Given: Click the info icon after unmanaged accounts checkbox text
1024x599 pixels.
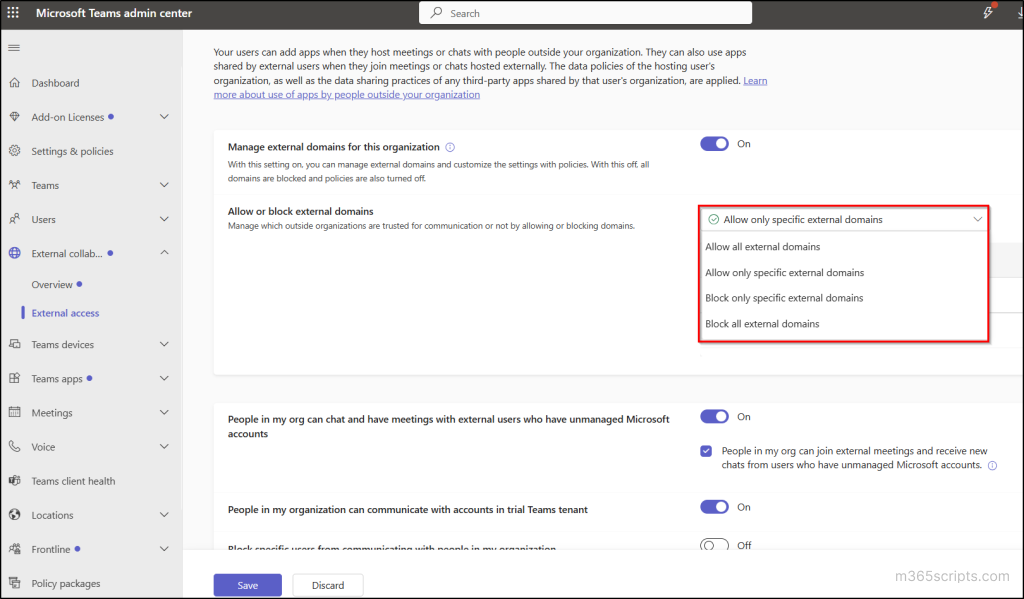Looking at the screenshot, I should click(993, 466).
